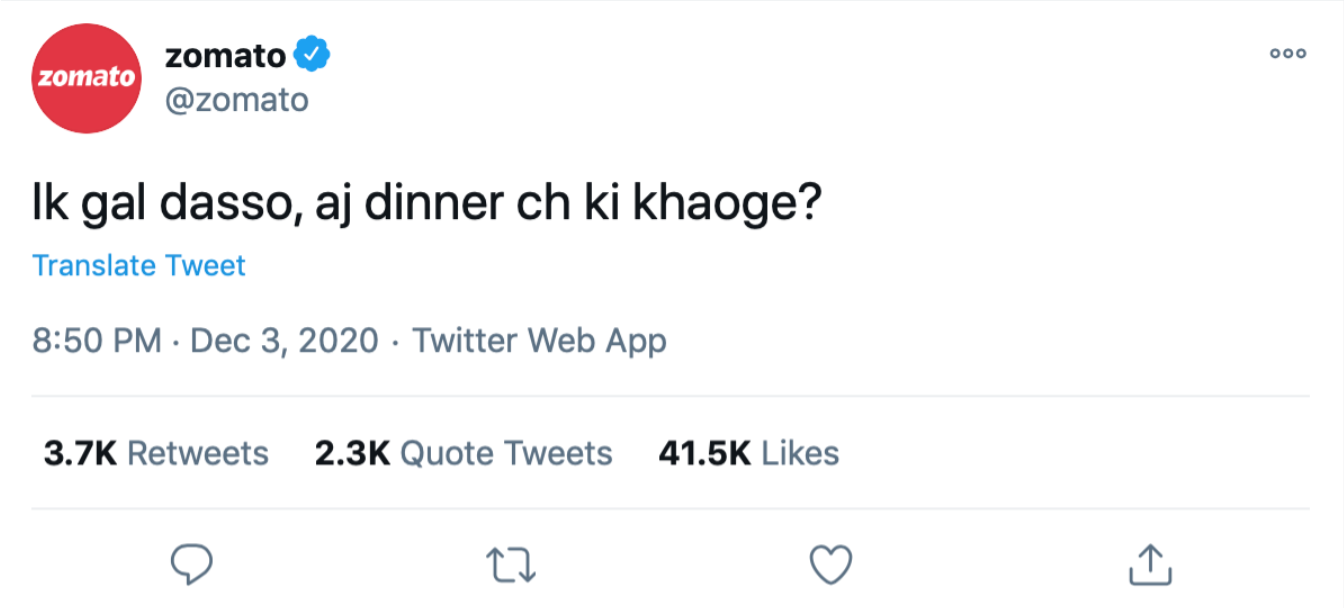1344x608 pixels.
Task: Retweet using the arrows icon
Action: [511, 565]
